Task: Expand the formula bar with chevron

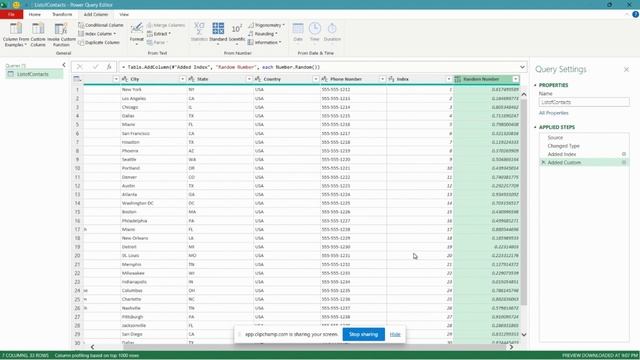Action: click(522, 67)
